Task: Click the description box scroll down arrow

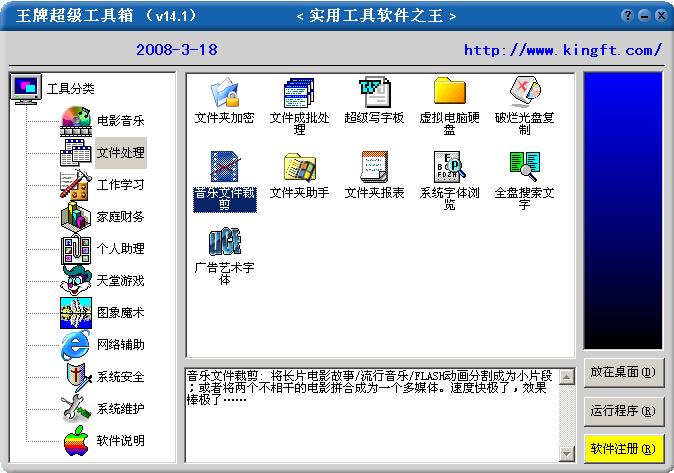Action: tap(567, 453)
